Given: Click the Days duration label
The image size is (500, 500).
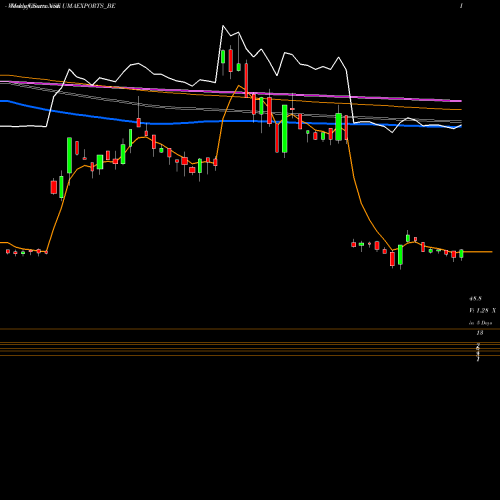Looking at the screenshot, I should [x=480, y=323].
